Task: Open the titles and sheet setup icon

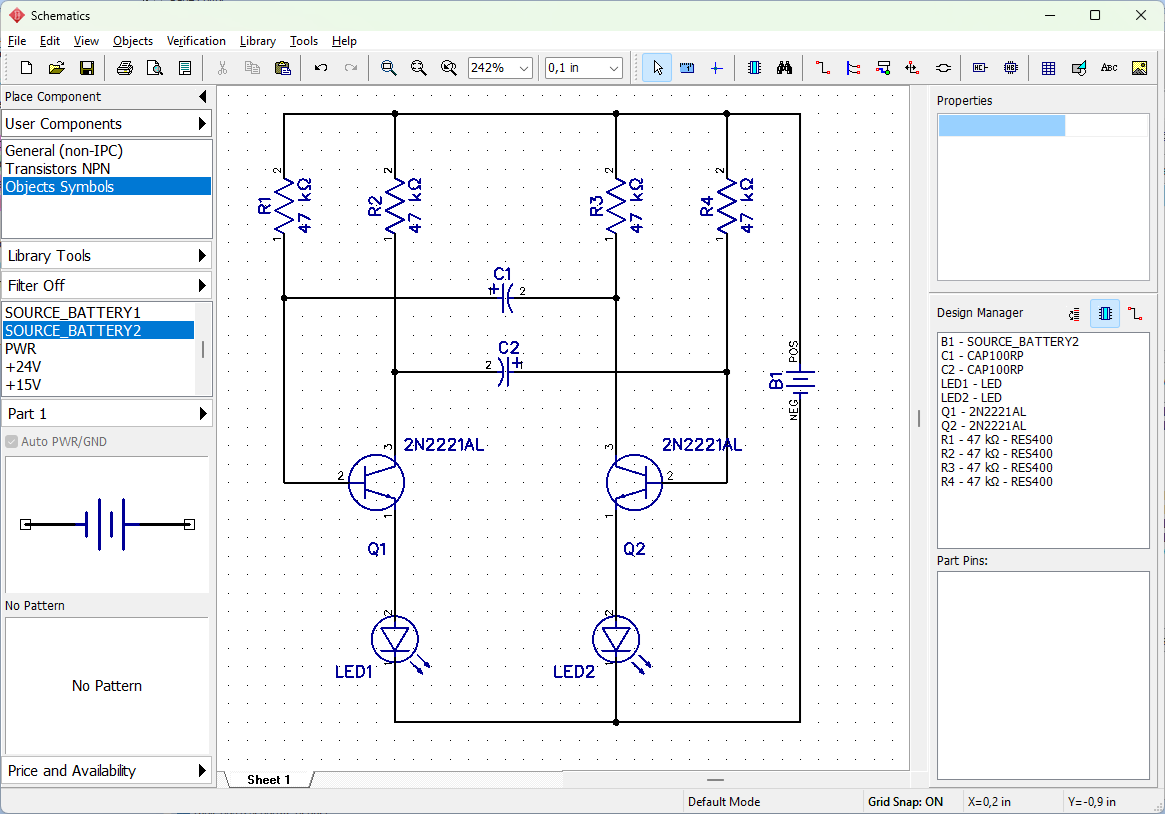Action: 185,68
